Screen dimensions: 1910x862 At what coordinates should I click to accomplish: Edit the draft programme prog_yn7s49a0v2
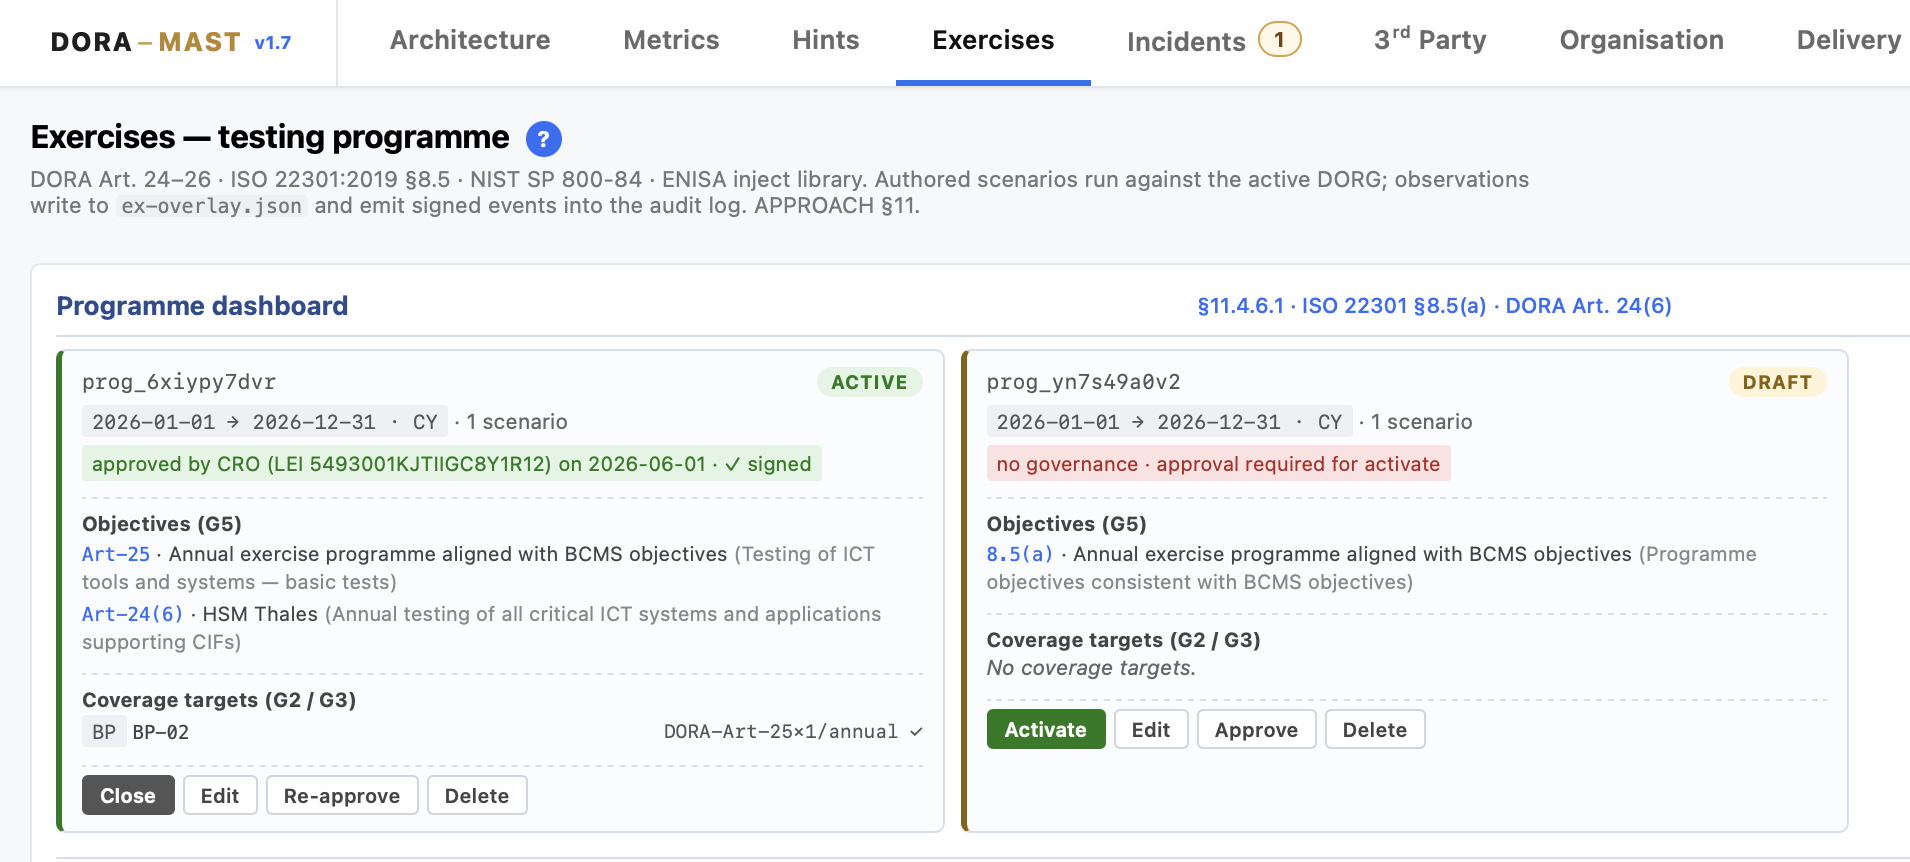[x=1151, y=729]
